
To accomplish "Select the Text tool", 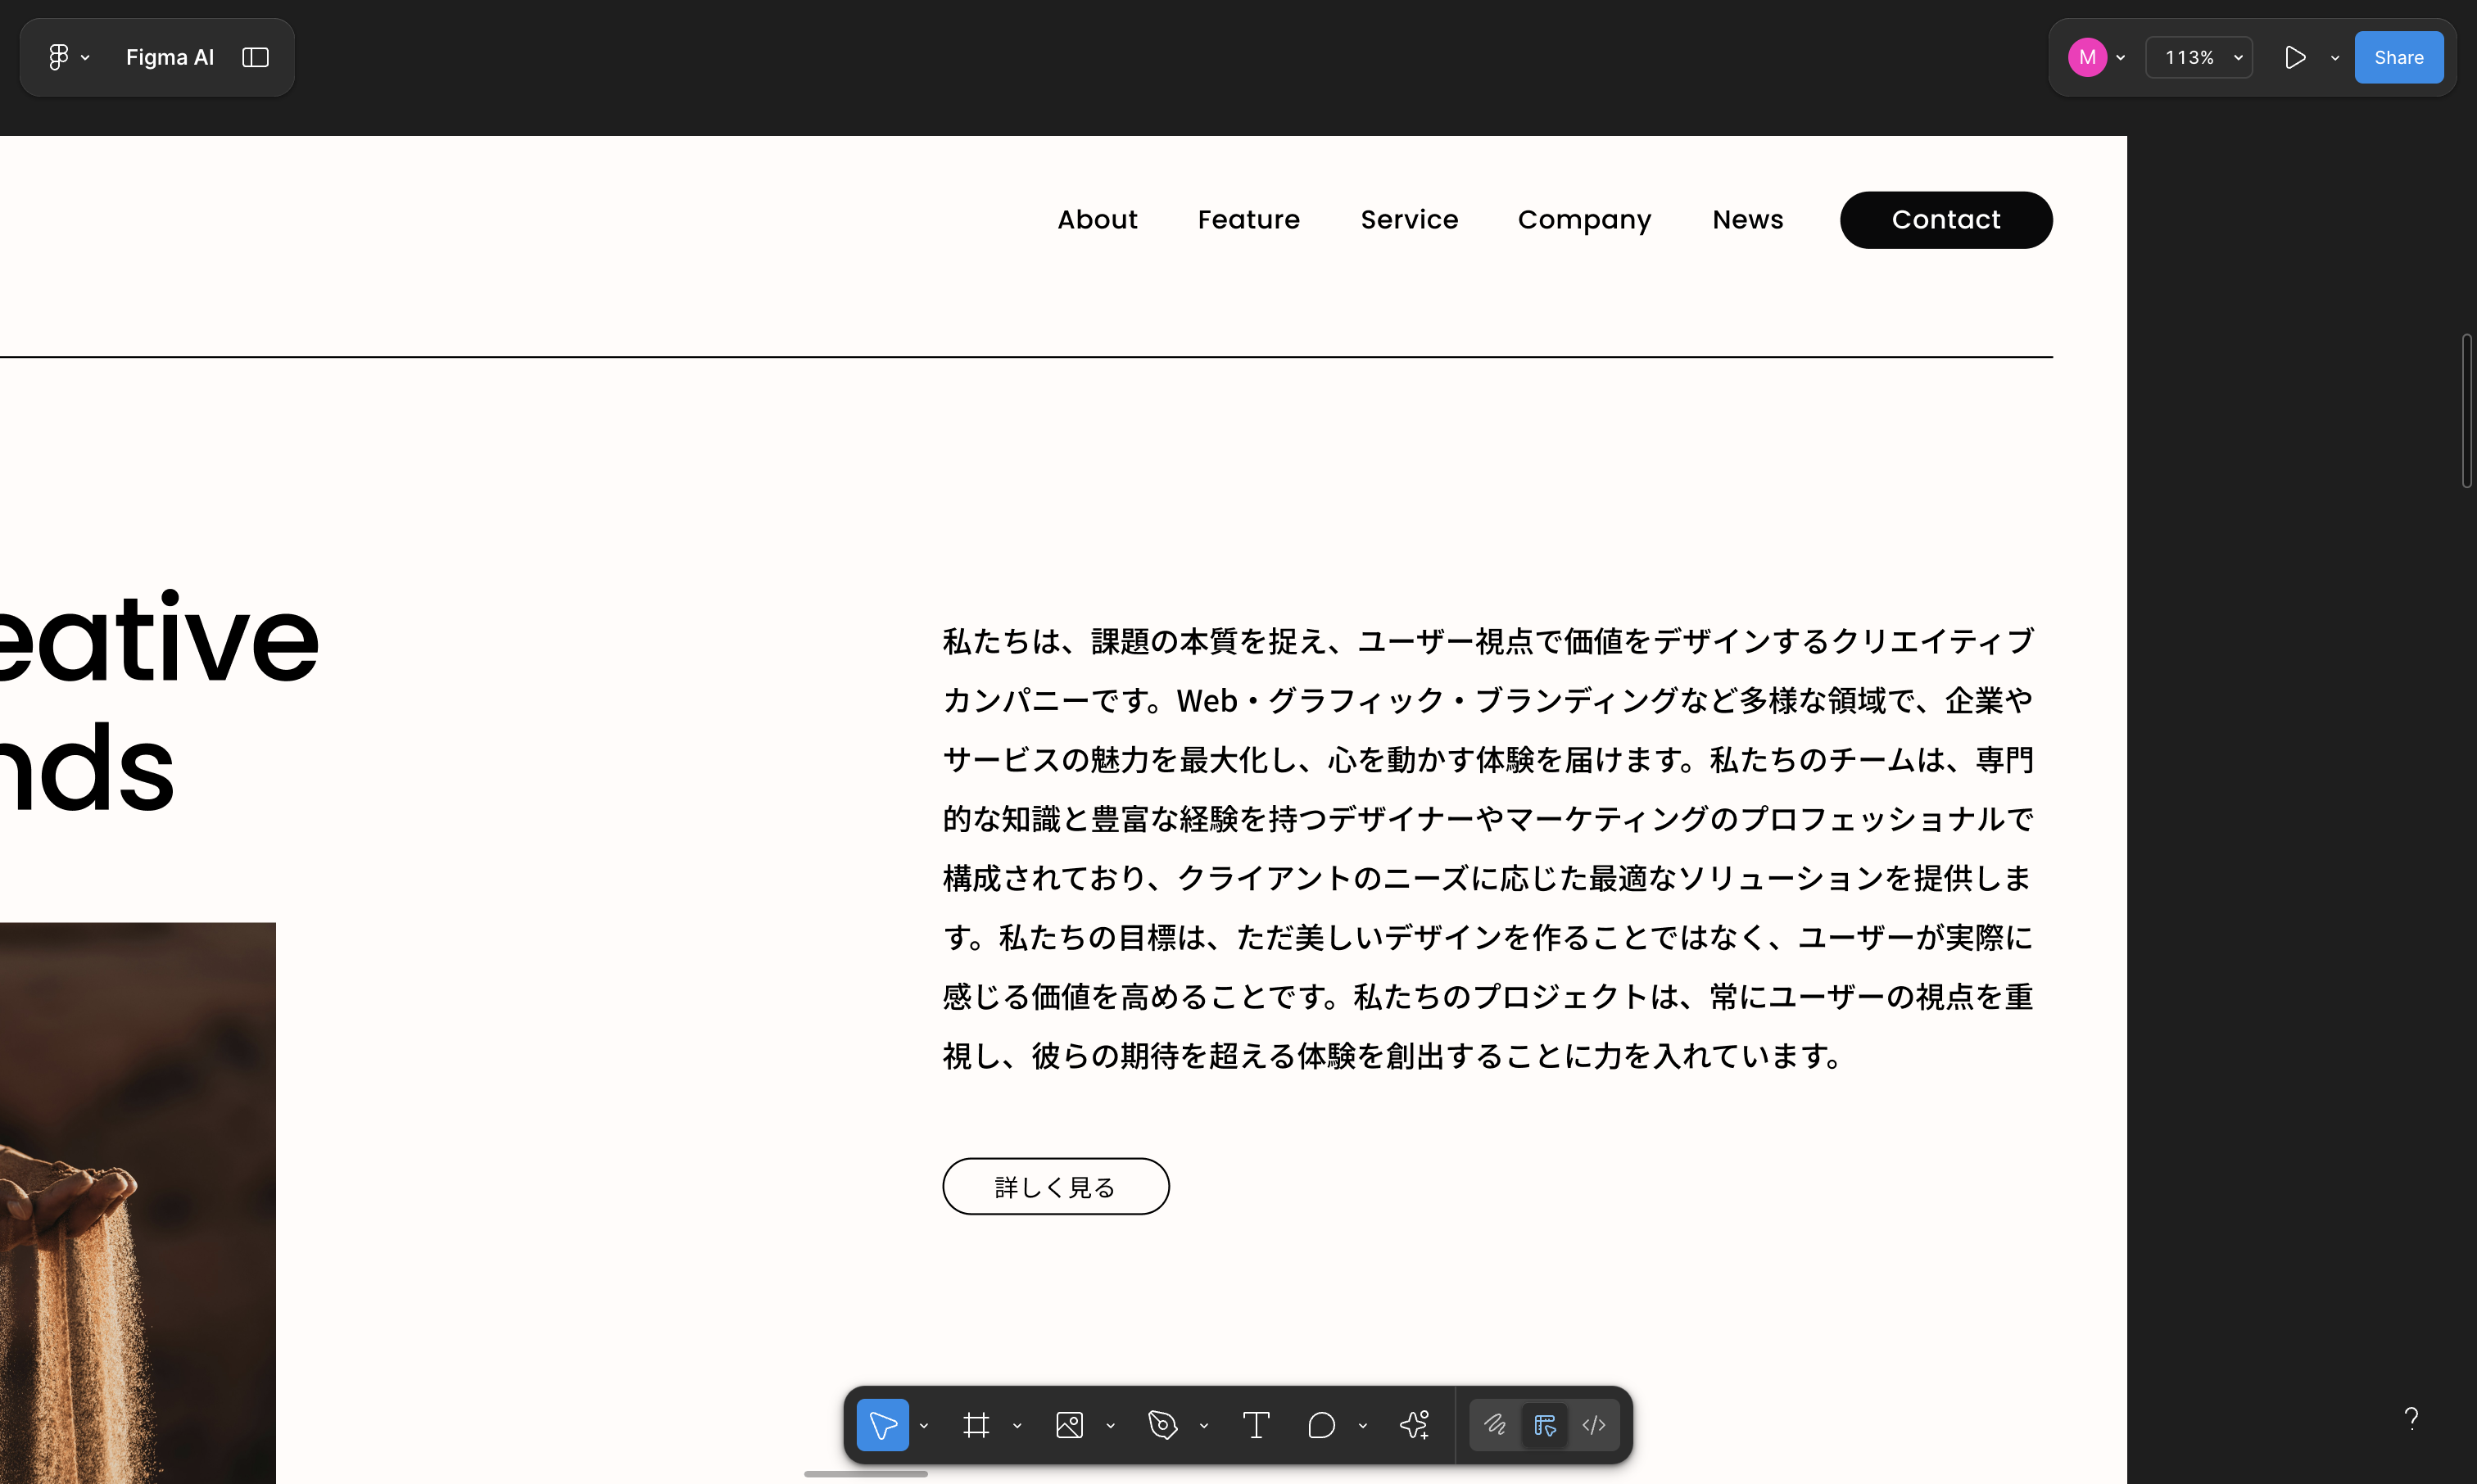I will coord(1256,1424).
